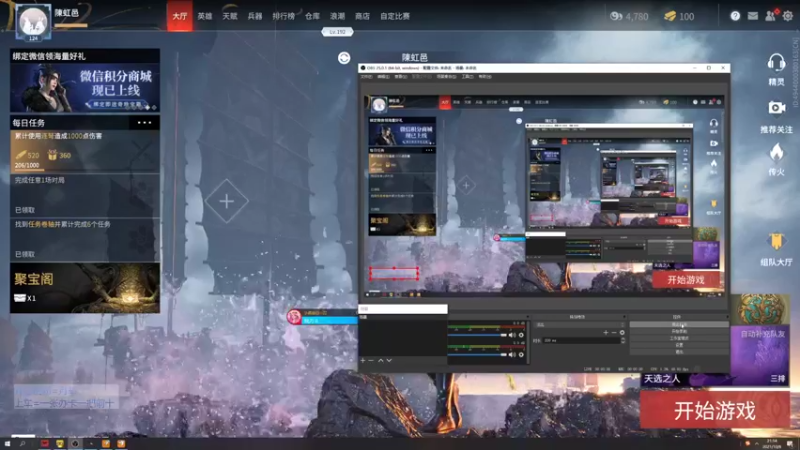Open the OBS 工具 menu
The height and width of the screenshot is (450, 800).
point(467,77)
